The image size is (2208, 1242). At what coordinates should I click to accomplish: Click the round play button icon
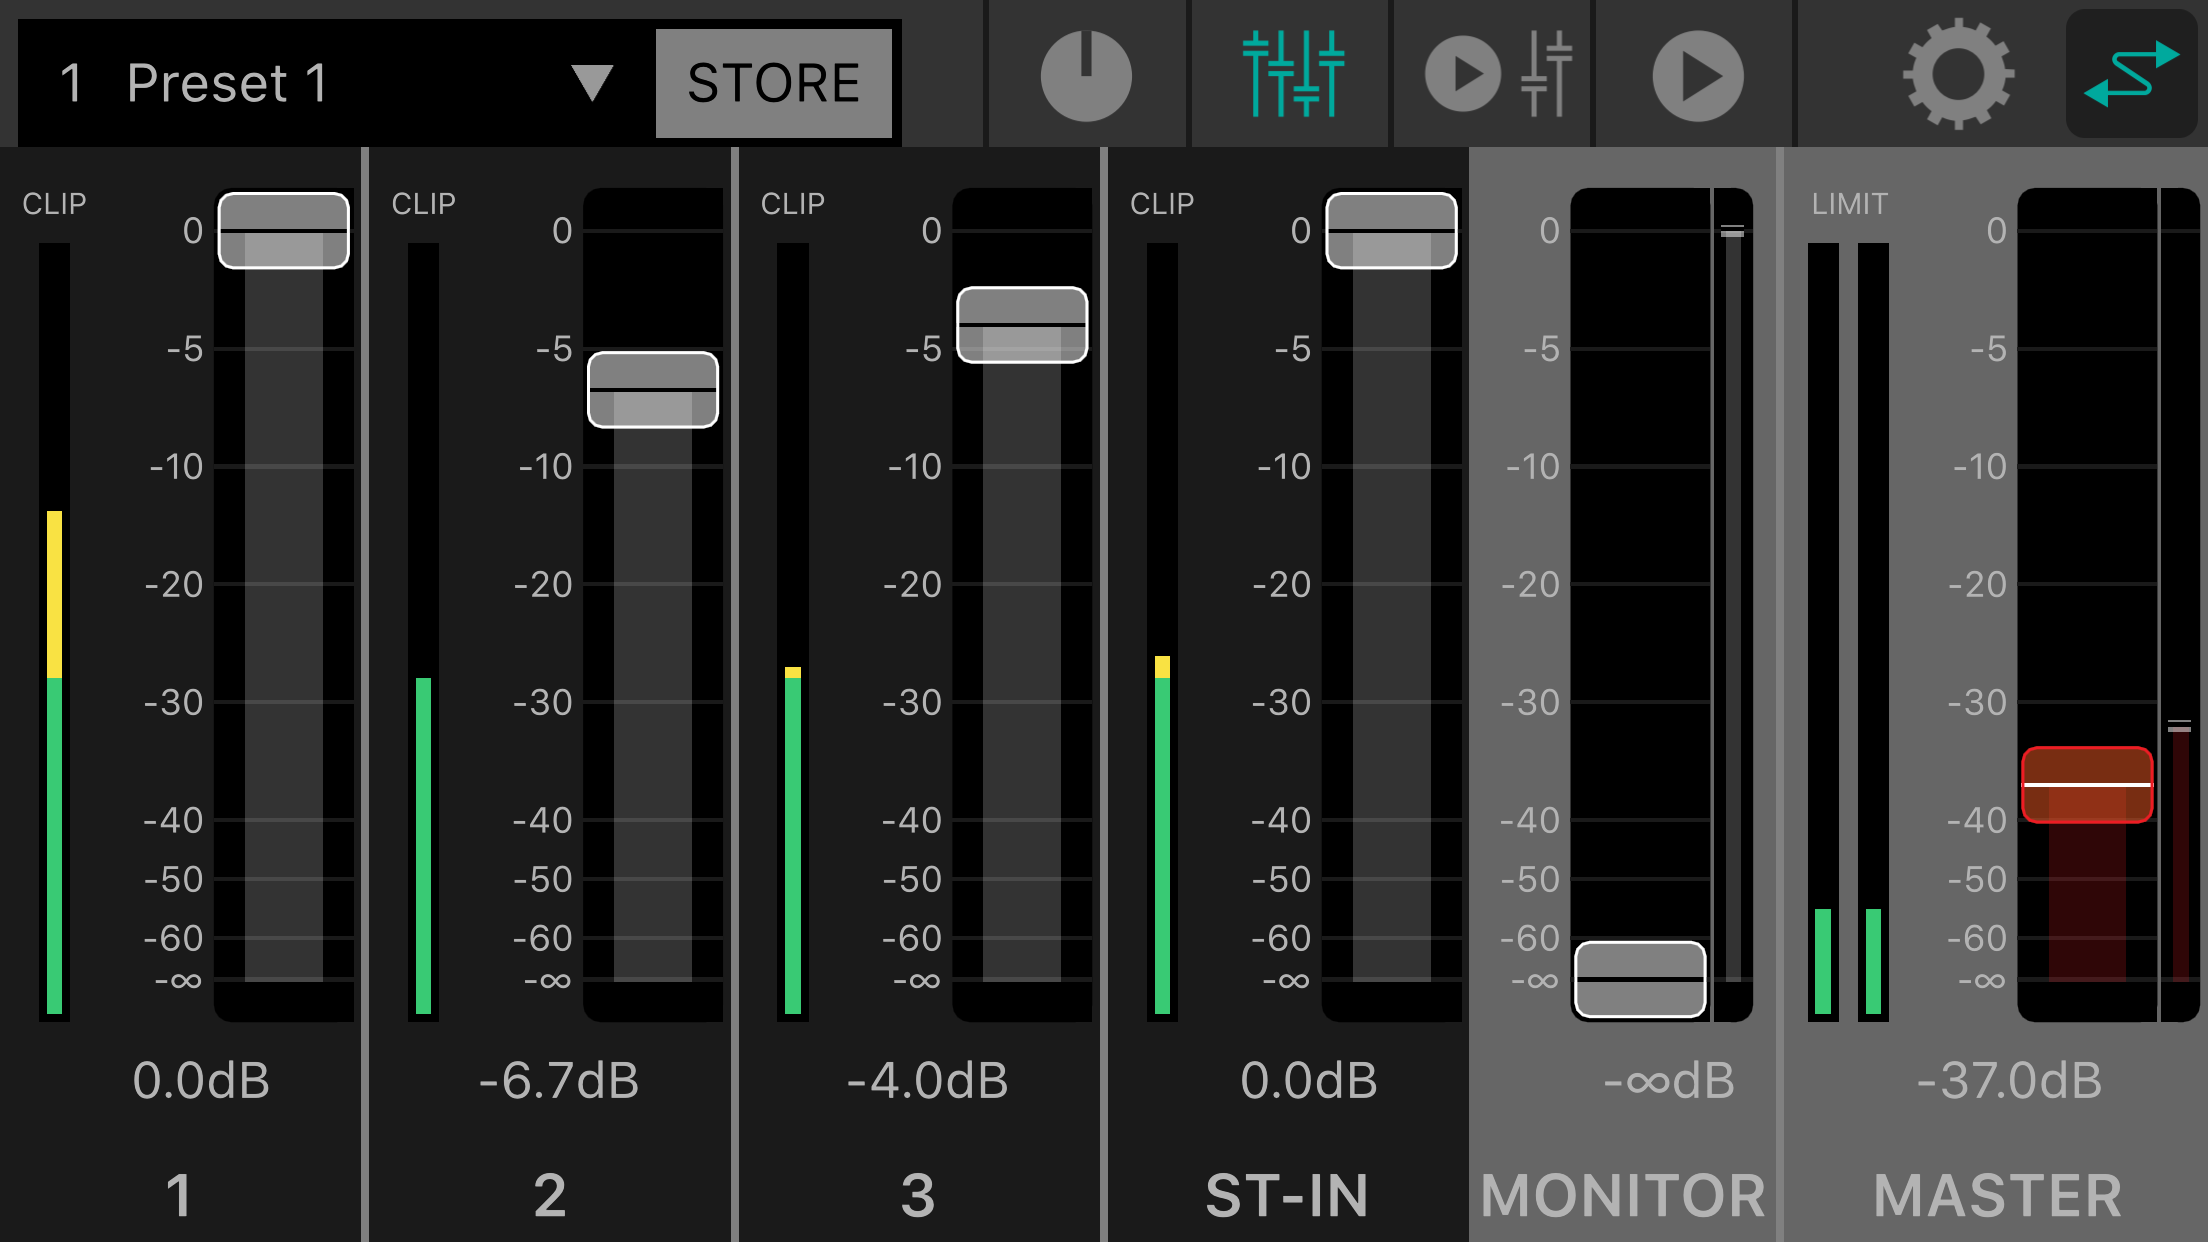pyautogui.click(x=1697, y=76)
